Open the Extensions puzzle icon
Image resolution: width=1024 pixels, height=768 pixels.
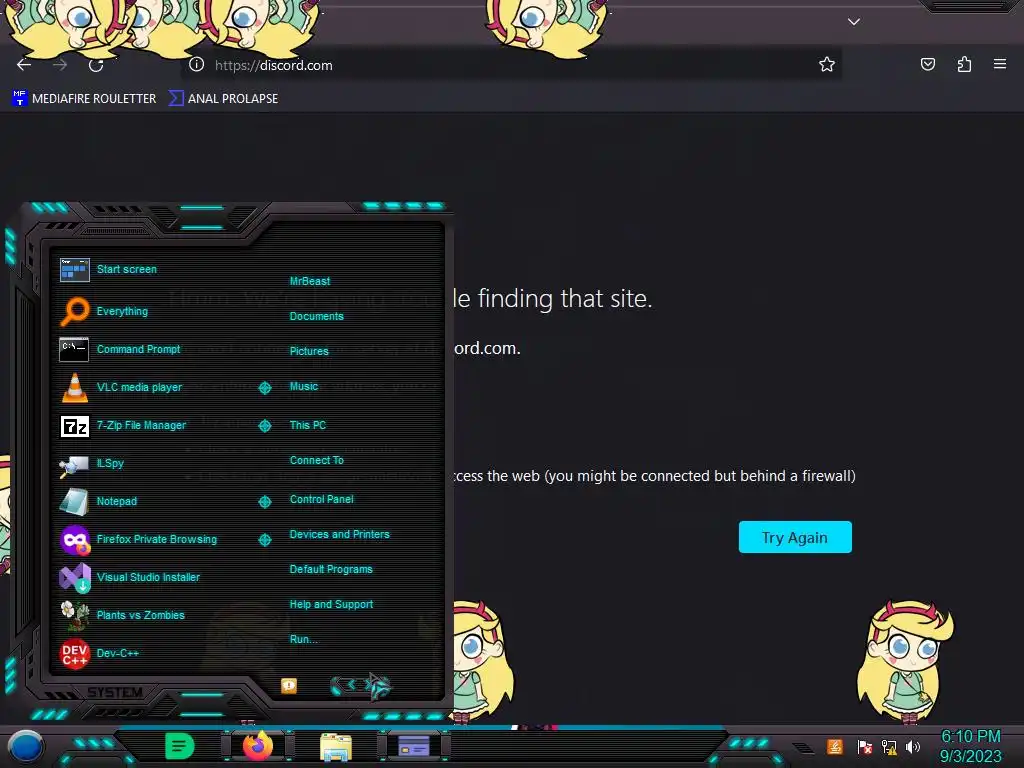(x=964, y=64)
